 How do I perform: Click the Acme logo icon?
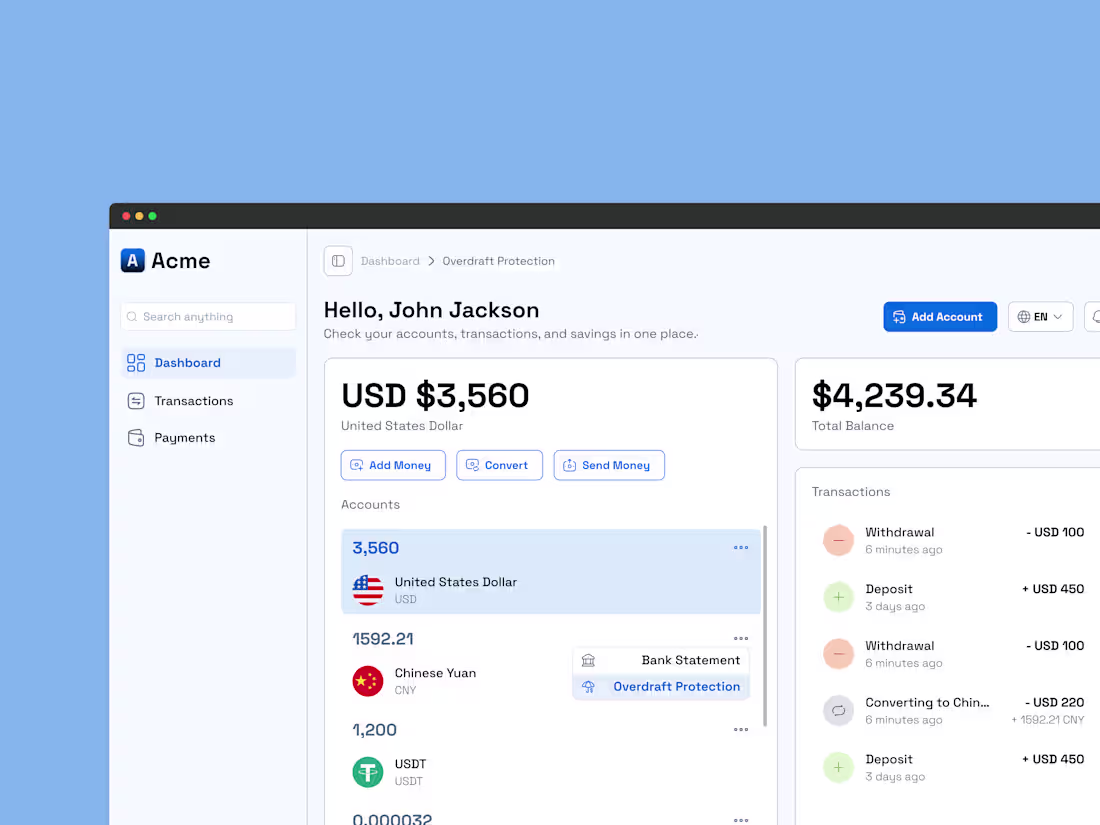click(133, 260)
